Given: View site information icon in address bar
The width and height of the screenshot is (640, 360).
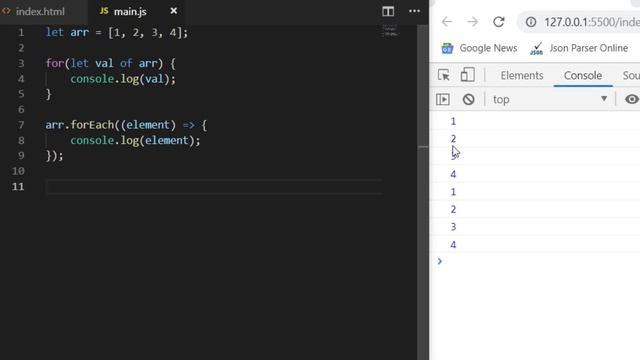Looking at the screenshot, I should coord(531,22).
